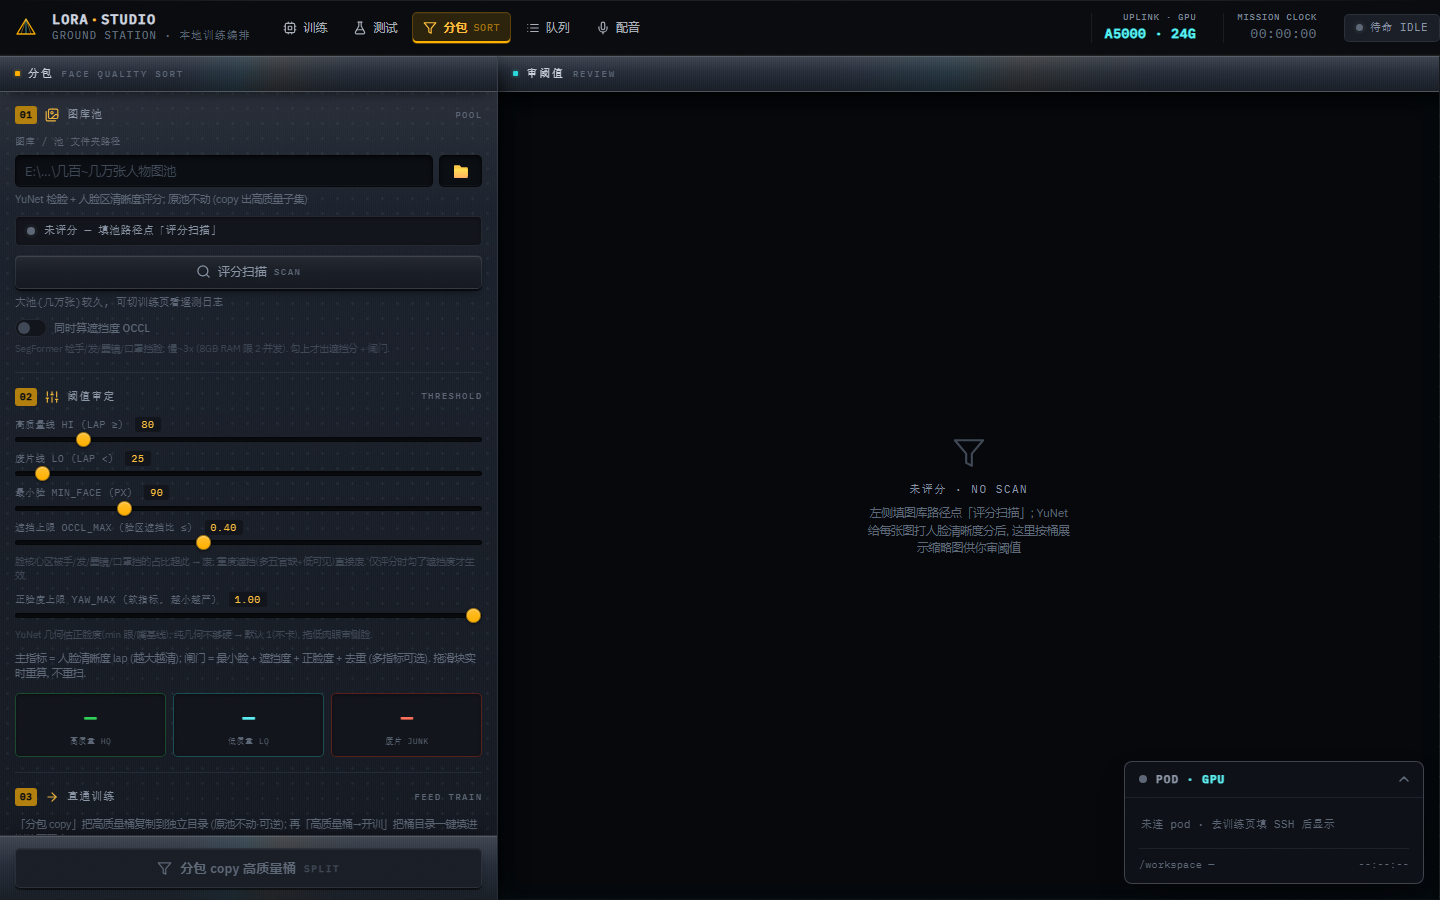The height and width of the screenshot is (900, 1440).
Task: Click the YAW_MAX value 1.00 badge
Action: (x=247, y=600)
